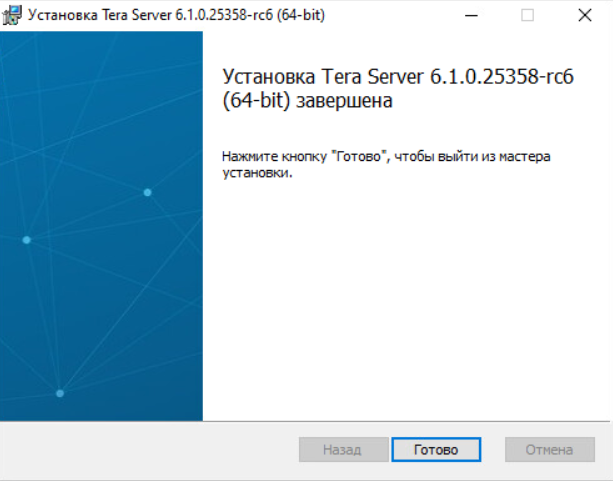Click the greyed-out Отмена button
Screen dimensions: 613x481
pos(550,450)
